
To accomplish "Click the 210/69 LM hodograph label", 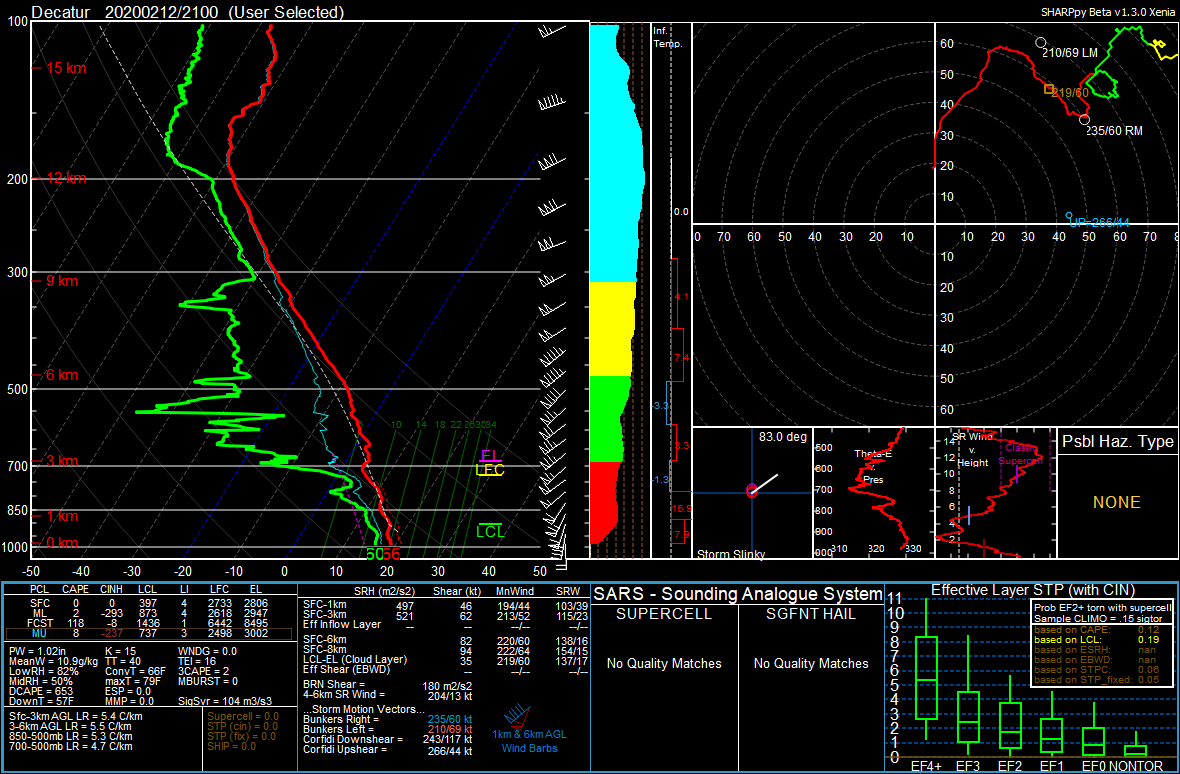I will (x=1070, y=53).
